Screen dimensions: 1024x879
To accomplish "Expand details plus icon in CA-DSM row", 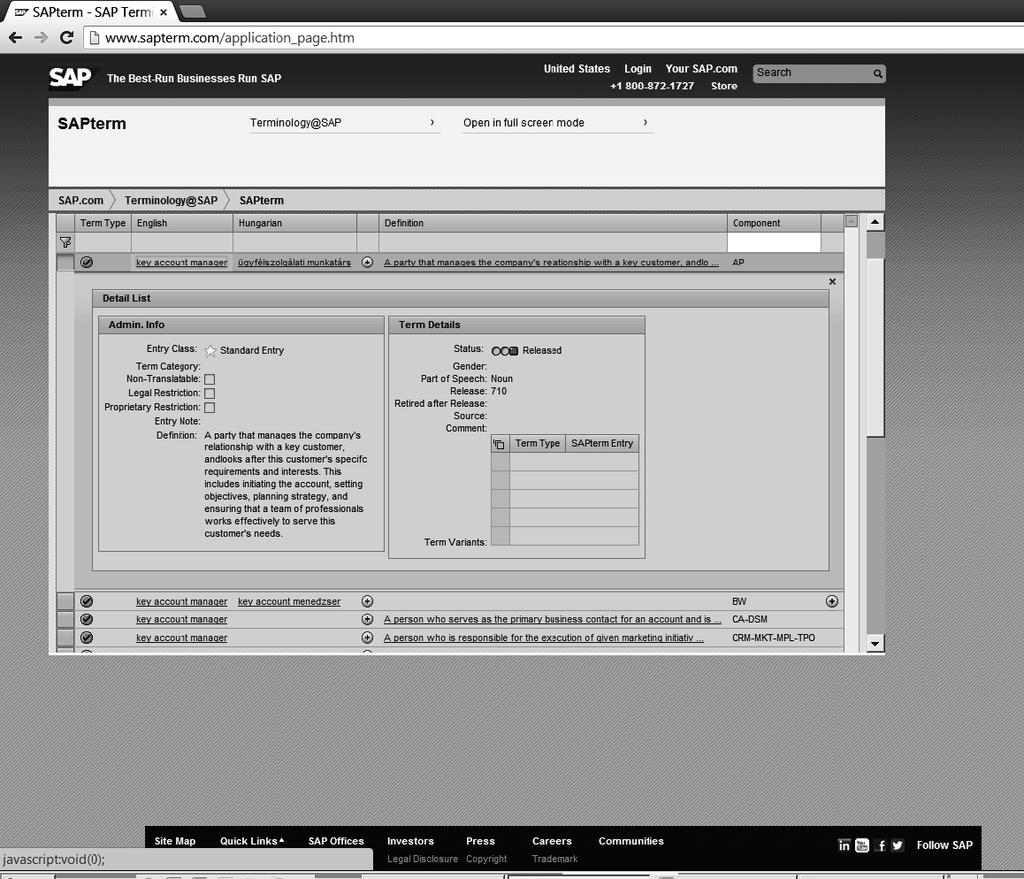I will point(367,619).
